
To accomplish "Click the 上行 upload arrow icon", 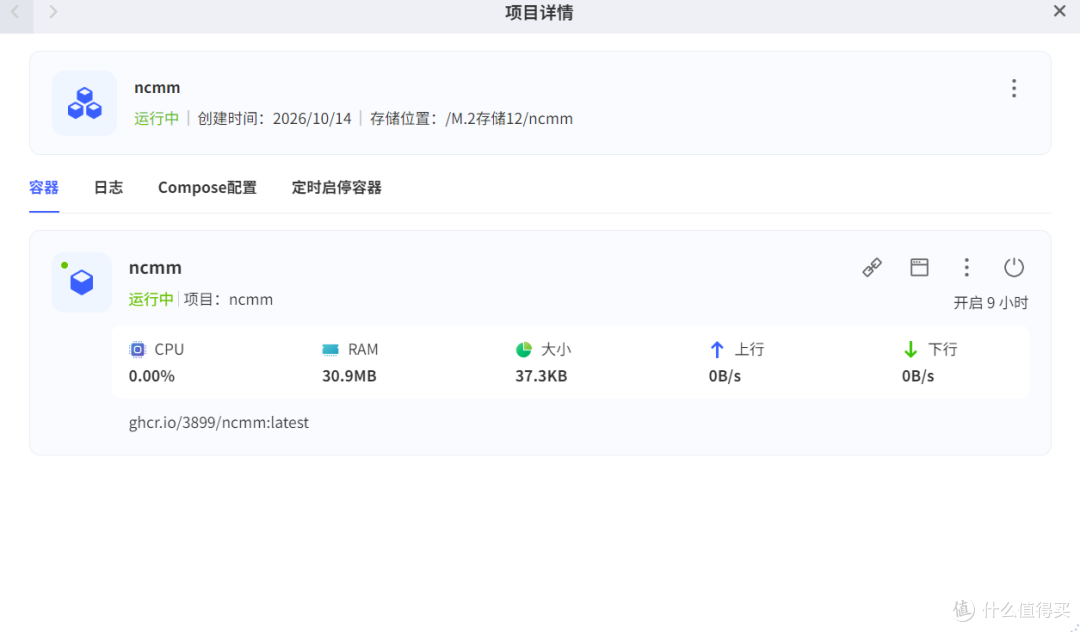I will pyautogui.click(x=716, y=350).
